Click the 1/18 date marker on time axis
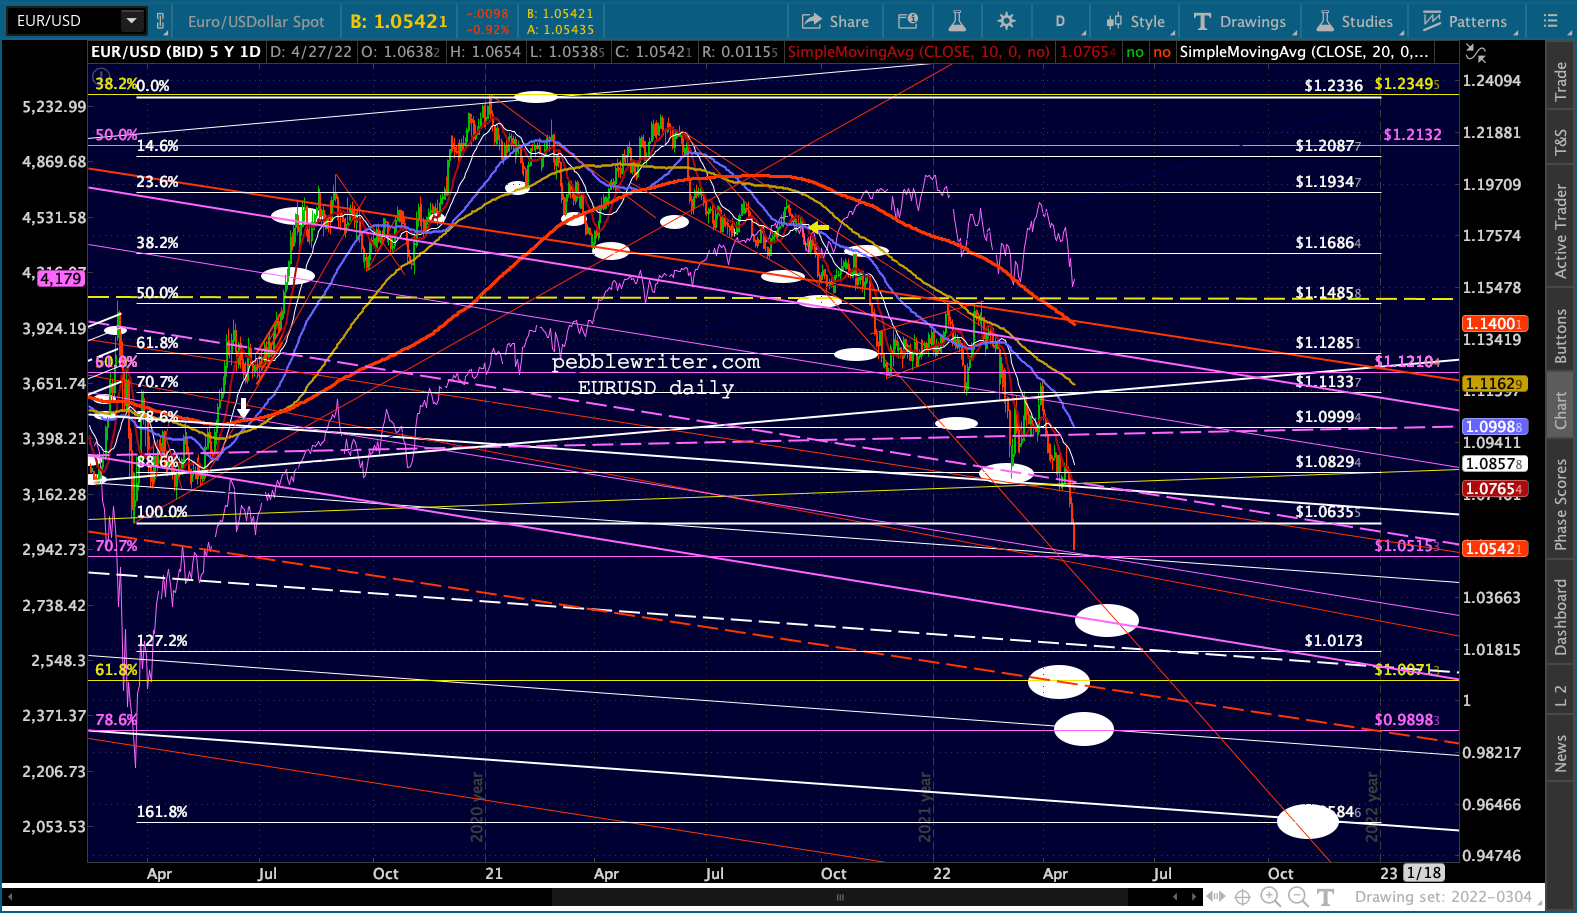This screenshot has width=1577, height=913. 1424,873
